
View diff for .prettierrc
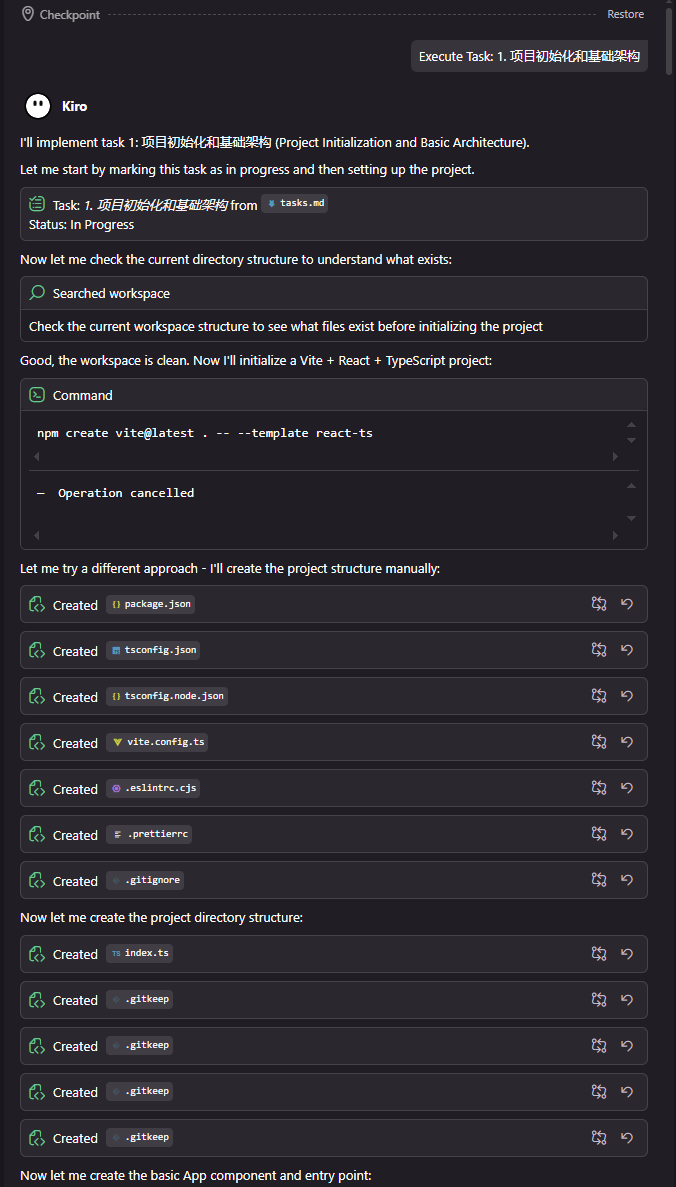click(599, 834)
